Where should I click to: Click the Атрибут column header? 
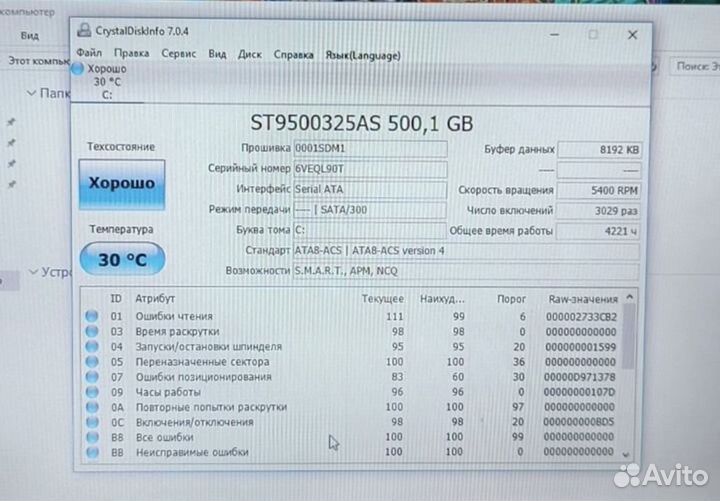[155, 298]
